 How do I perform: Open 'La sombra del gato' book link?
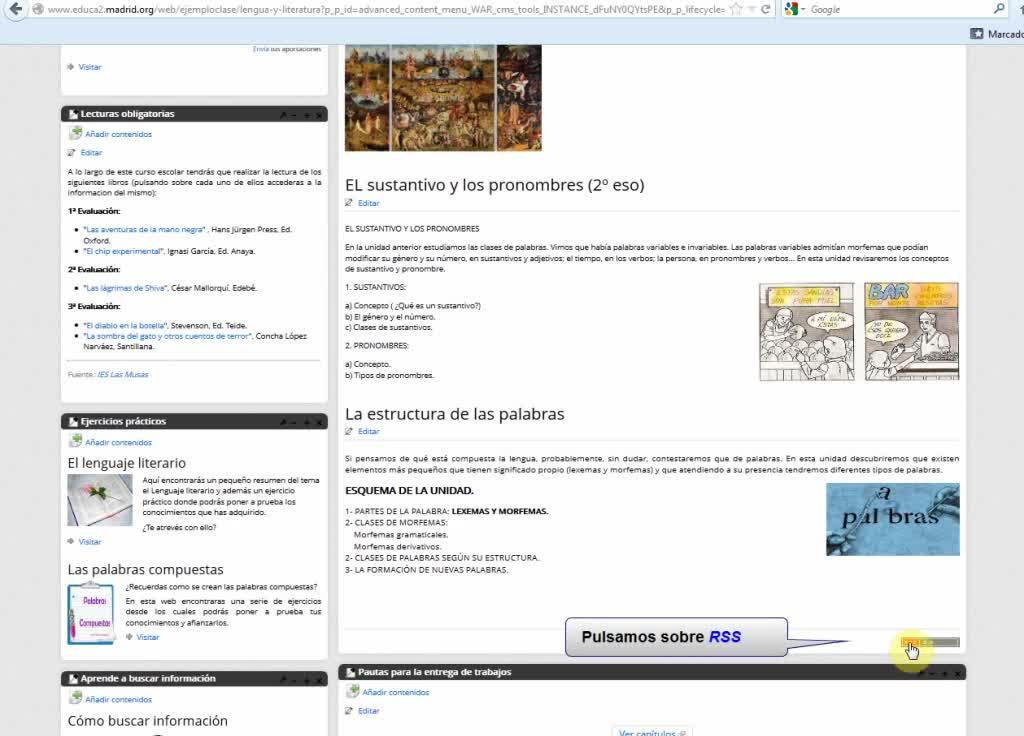pyautogui.click(x=167, y=336)
